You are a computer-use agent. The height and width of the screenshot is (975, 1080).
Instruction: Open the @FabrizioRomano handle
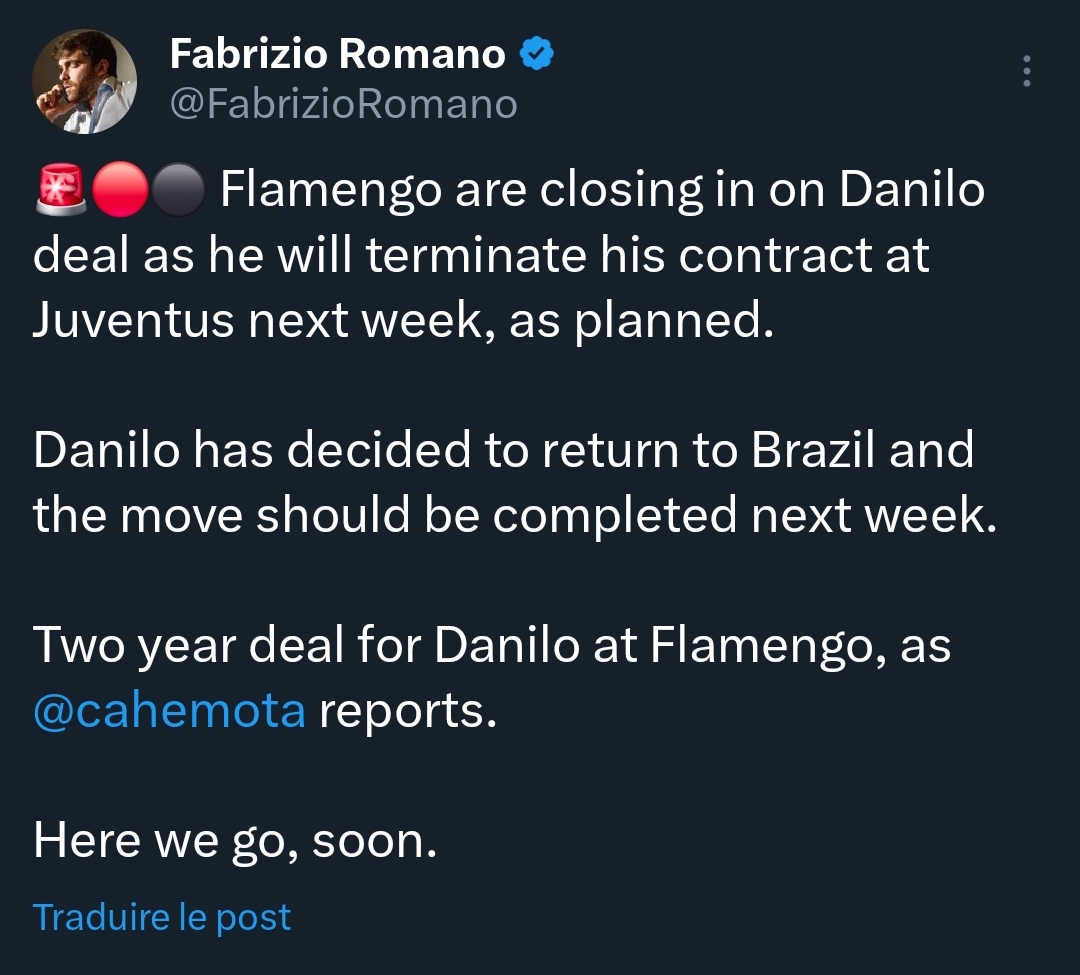(343, 104)
